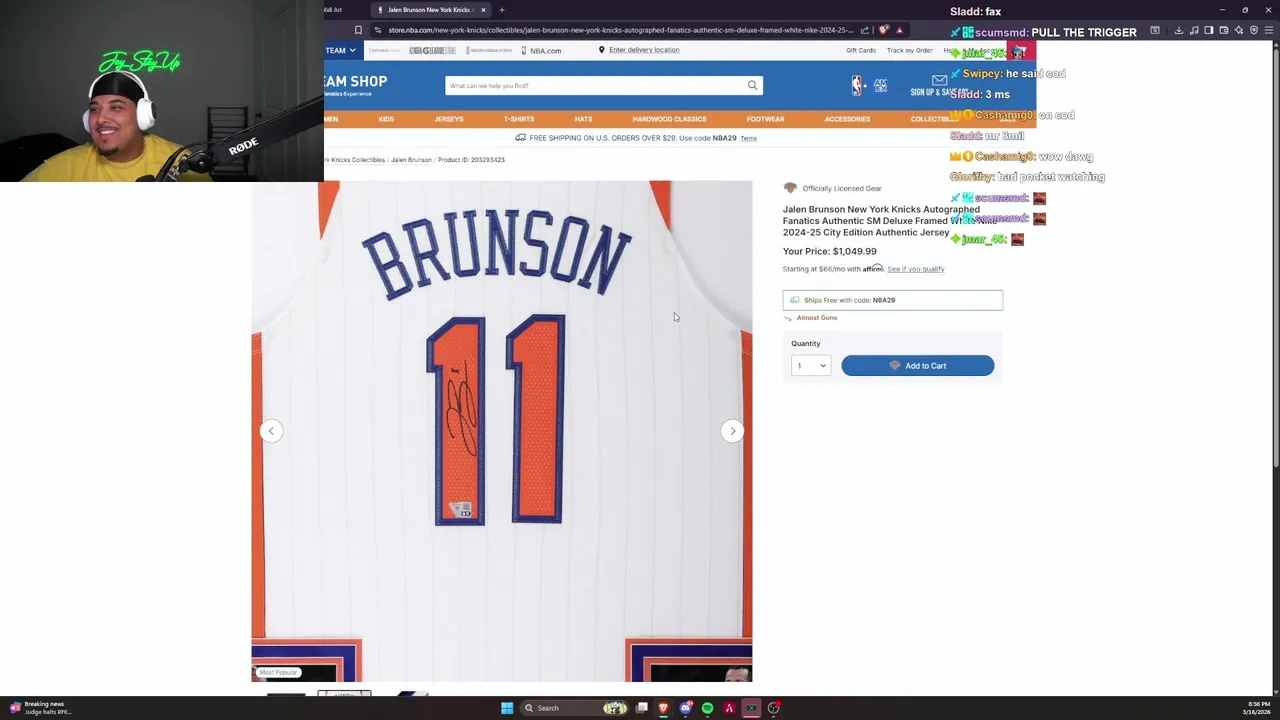1280x720 pixels.
Task: Click the search magnifier icon in store search
Action: pos(752,85)
